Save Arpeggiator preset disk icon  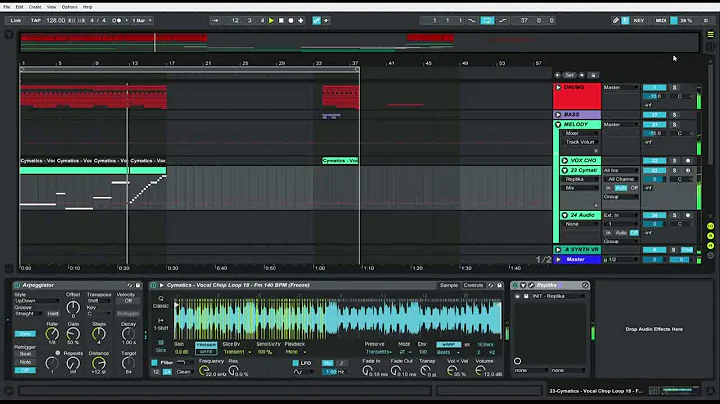(x=138, y=285)
